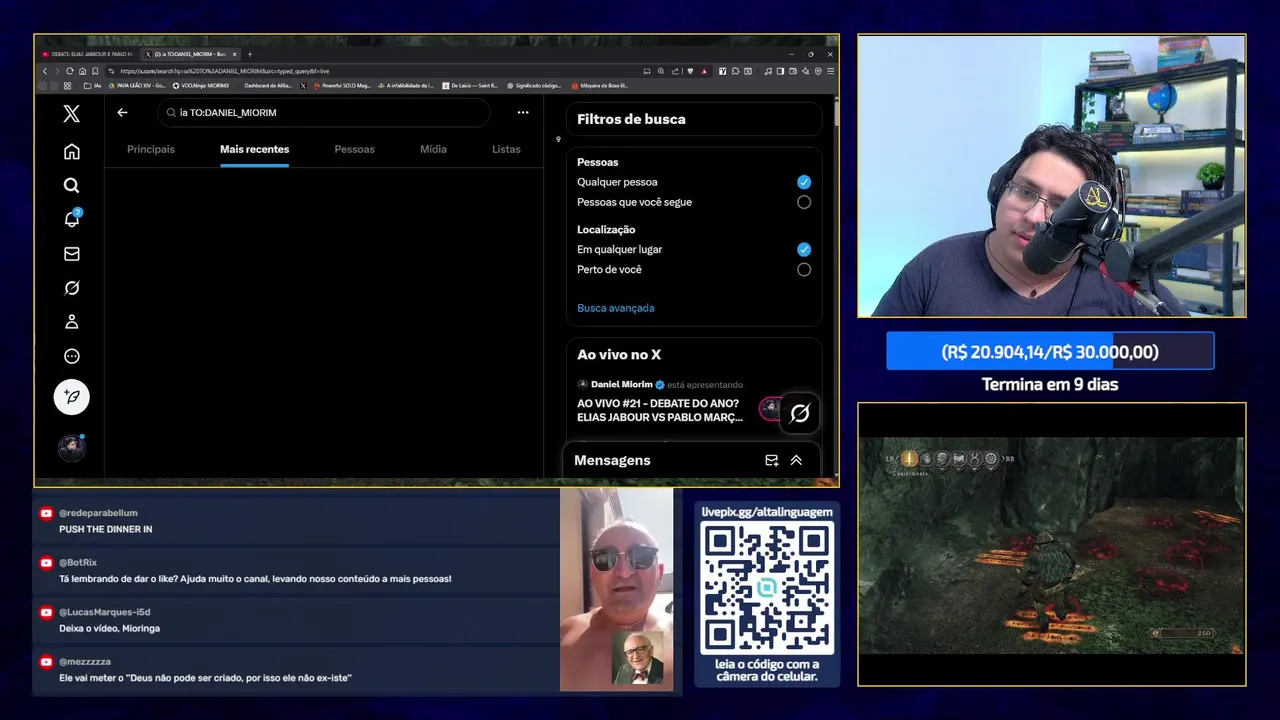This screenshot has width=1280, height=720.
Task: Click @redeparabellum chat username
Action: click(x=98, y=513)
